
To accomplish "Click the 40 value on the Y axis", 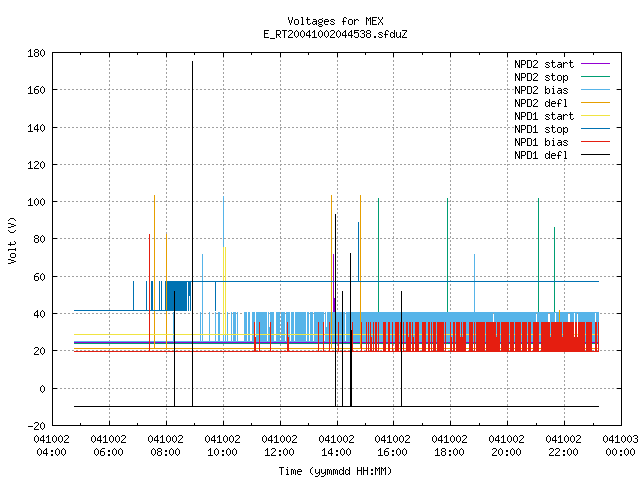I will click(x=40, y=314).
